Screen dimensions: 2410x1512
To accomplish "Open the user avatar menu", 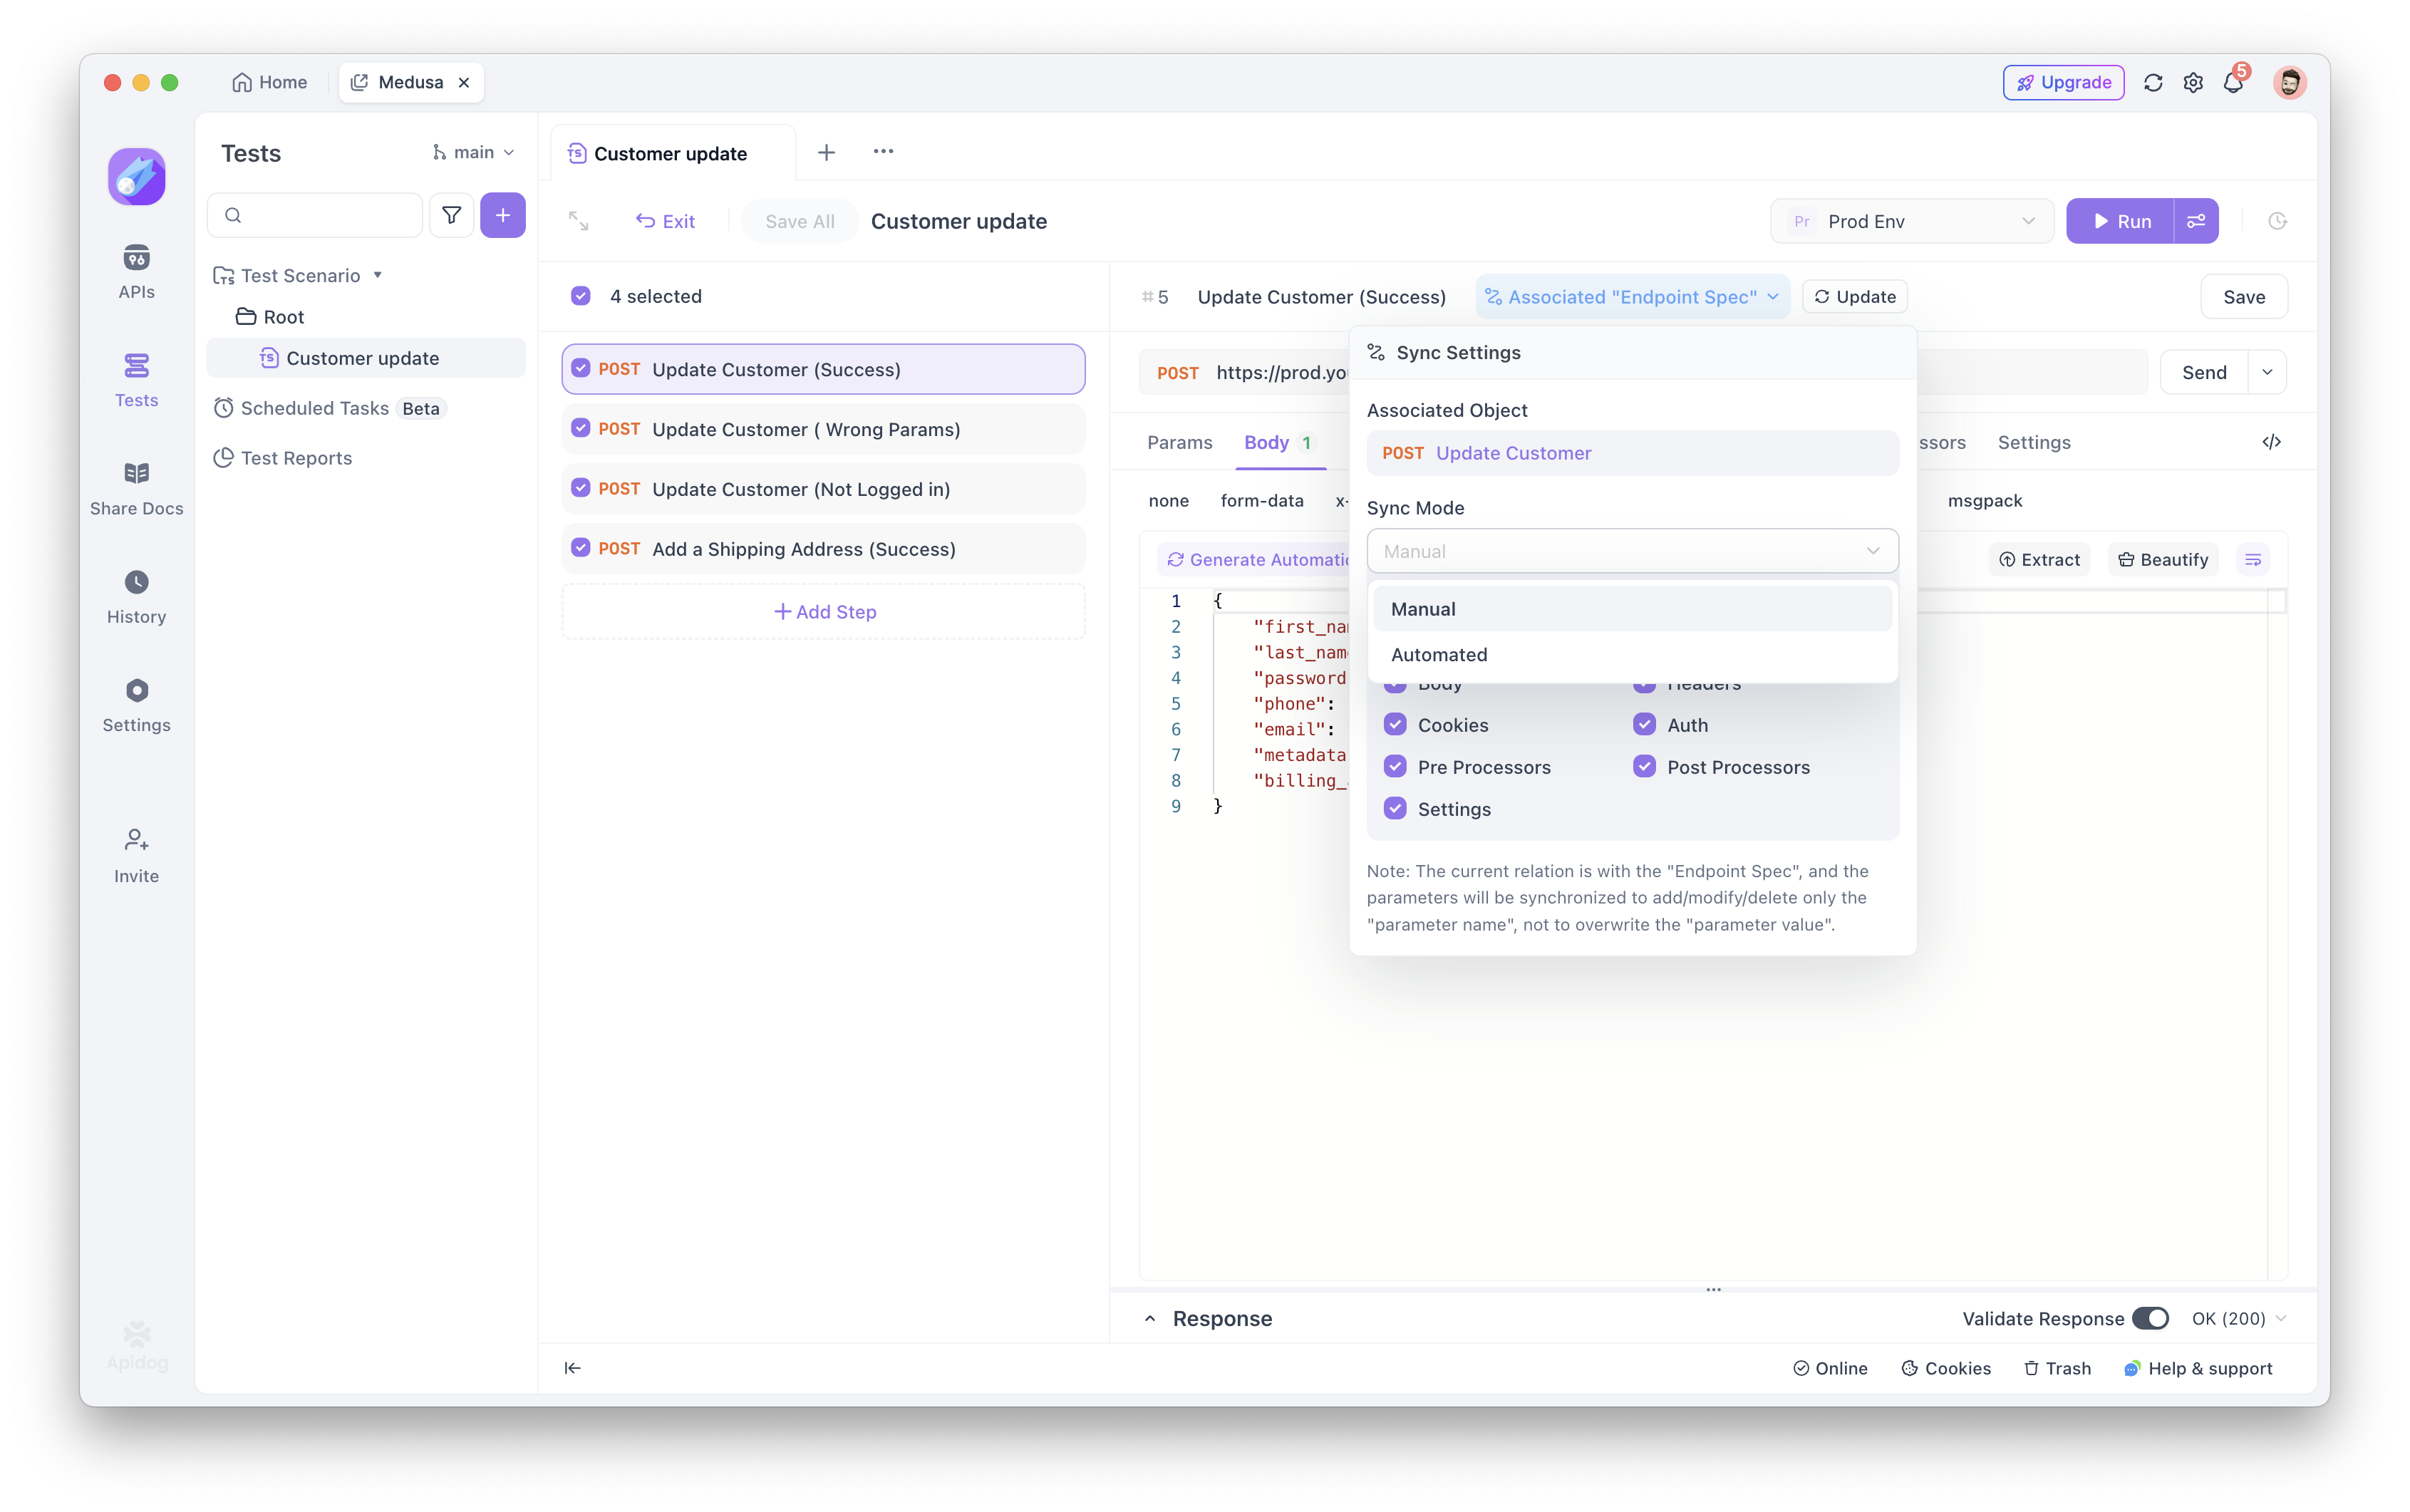I will (x=2290, y=83).
